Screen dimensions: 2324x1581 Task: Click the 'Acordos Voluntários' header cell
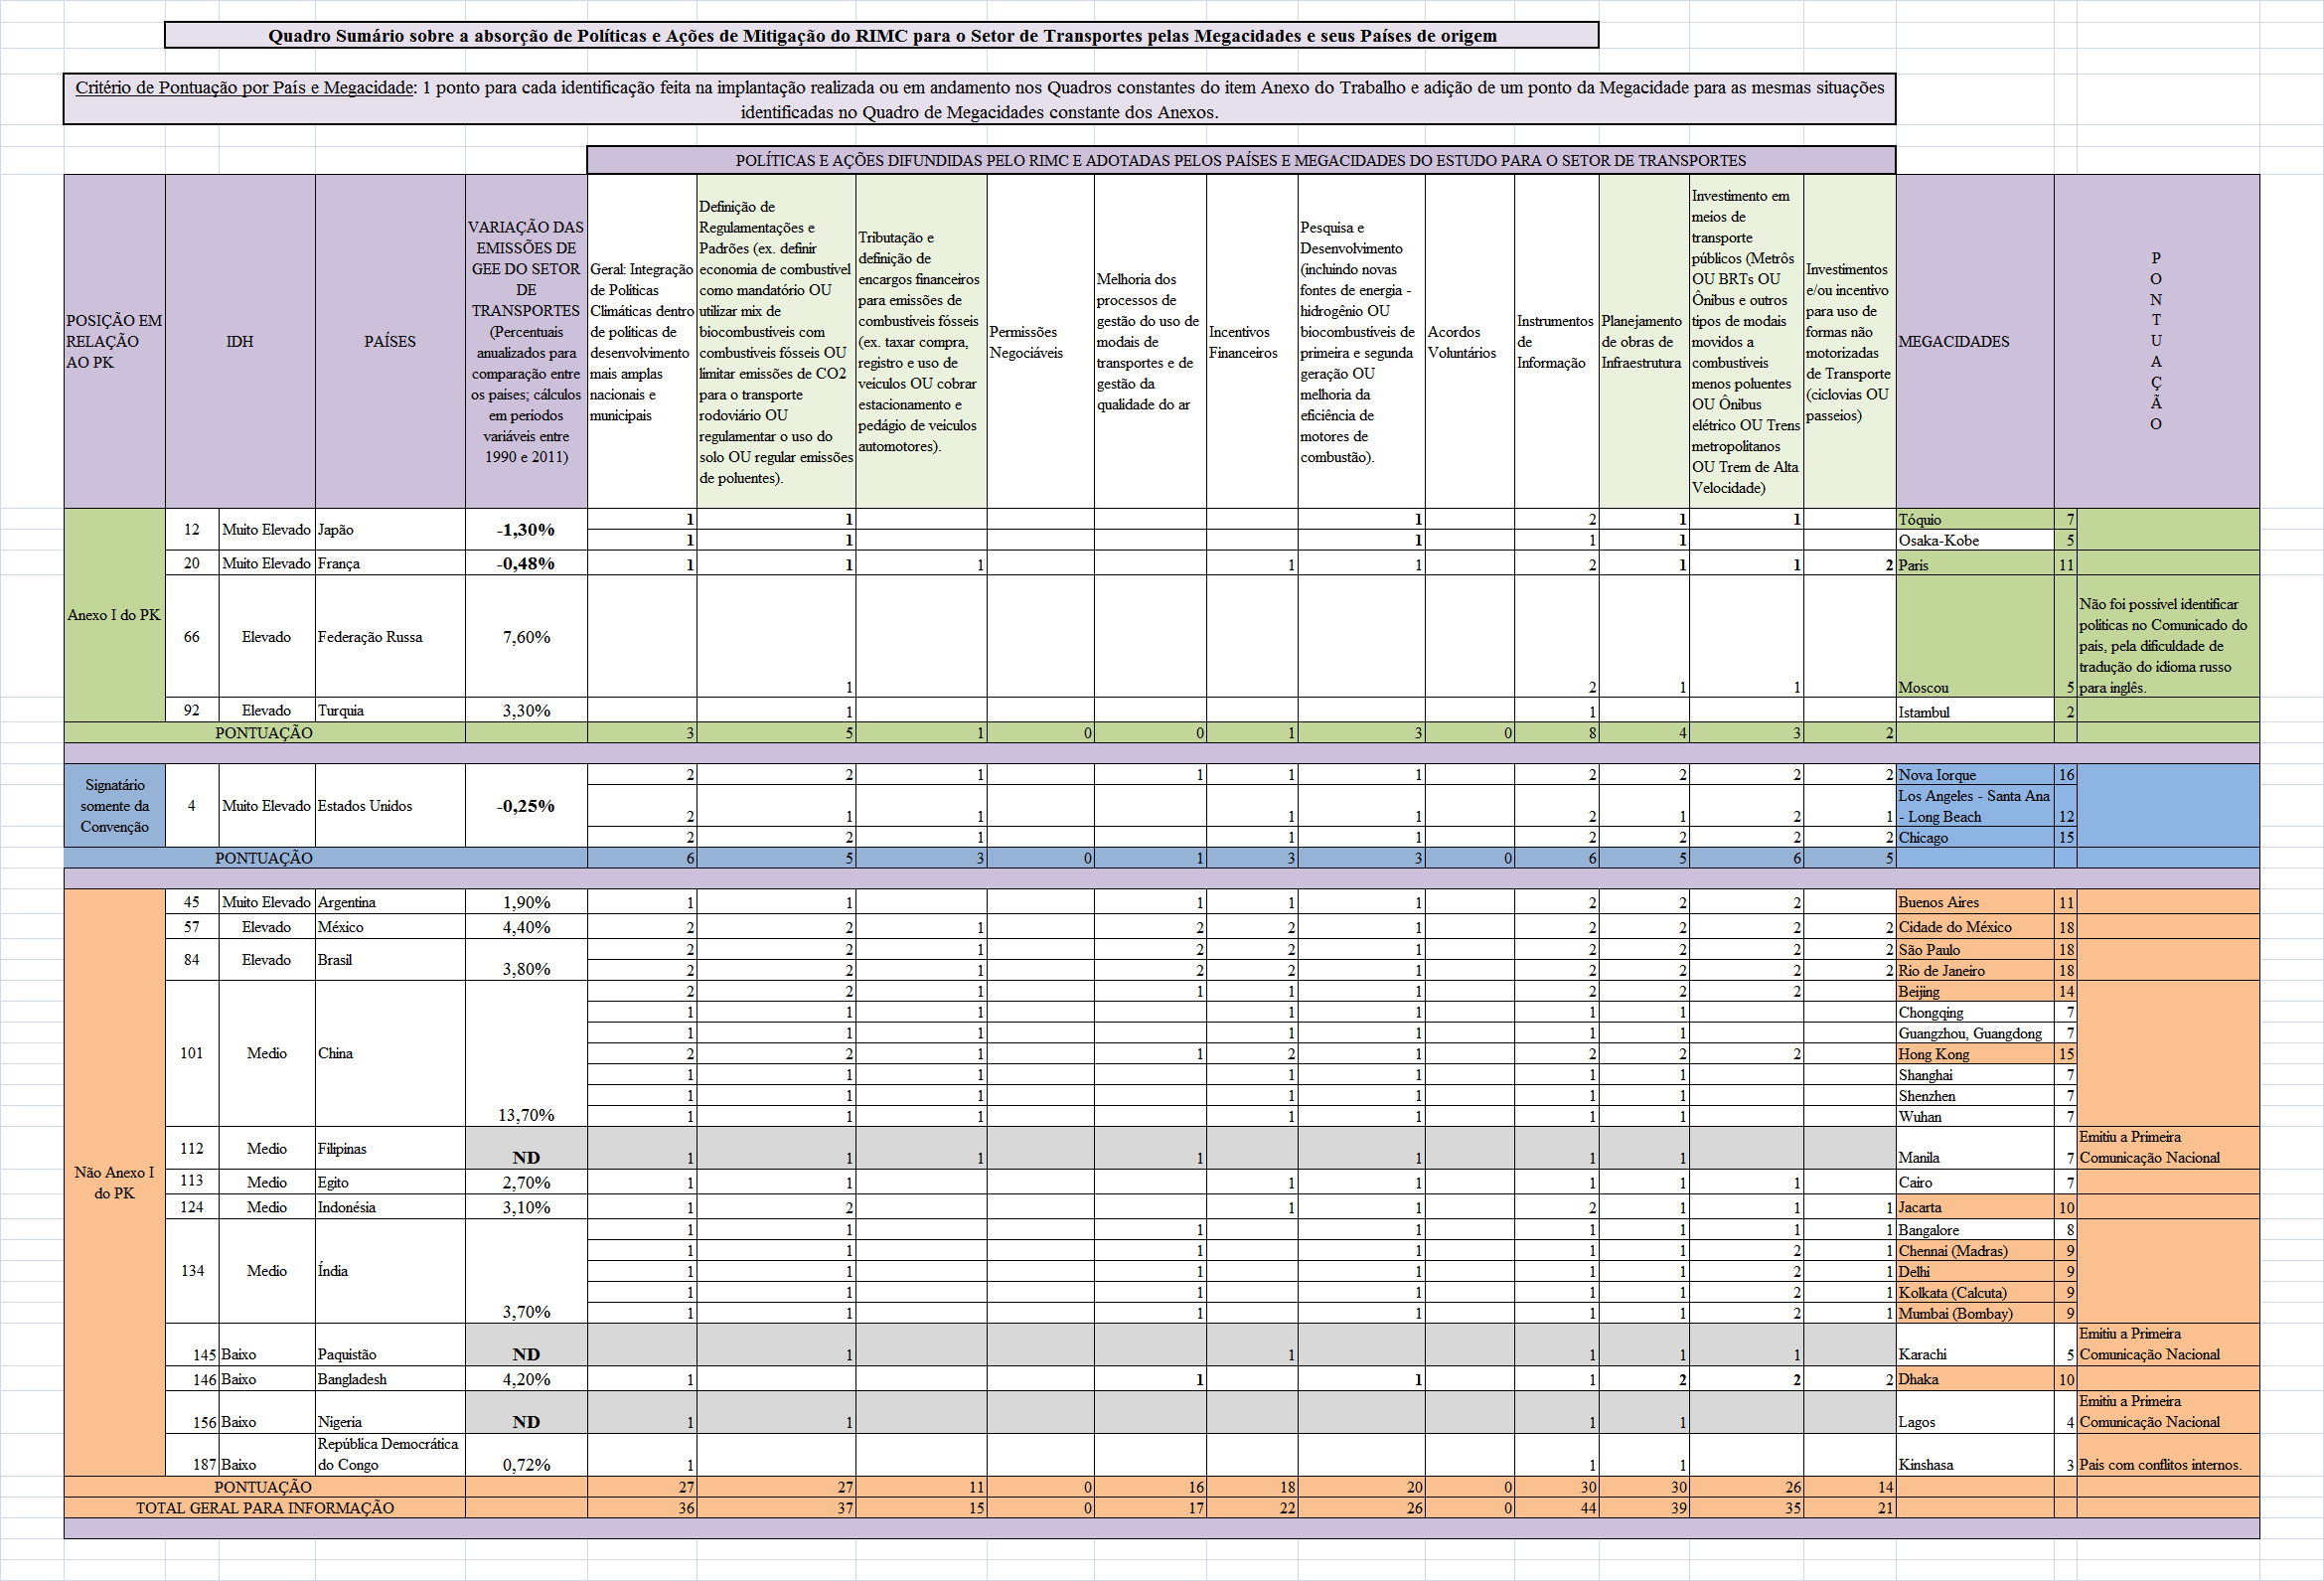pyautogui.click(x=1470, y=341)
